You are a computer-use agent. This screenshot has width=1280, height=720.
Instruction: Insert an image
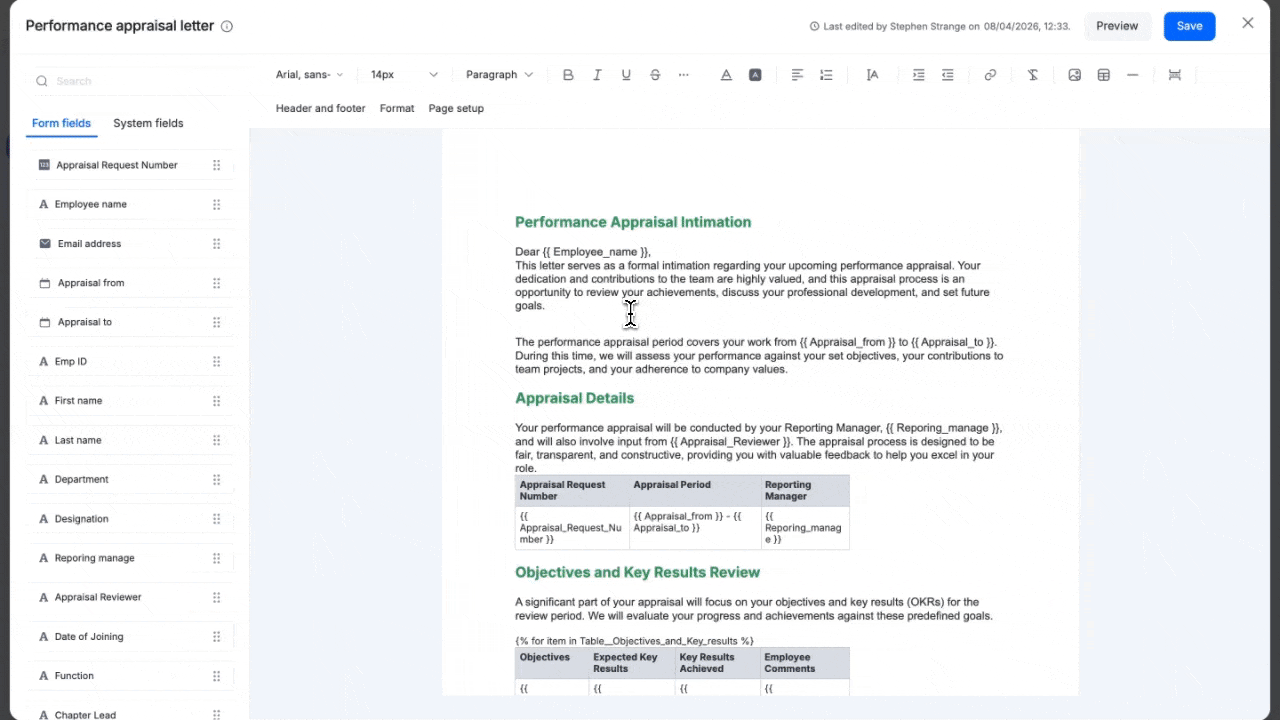(x=1075, y=75)
